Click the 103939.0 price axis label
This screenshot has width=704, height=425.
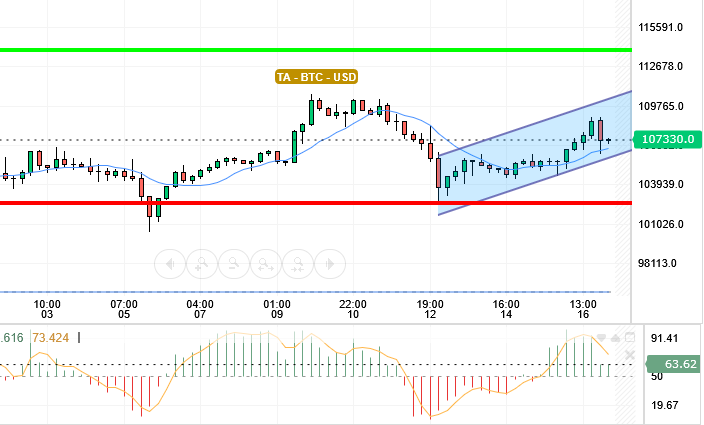pos(660,184)
